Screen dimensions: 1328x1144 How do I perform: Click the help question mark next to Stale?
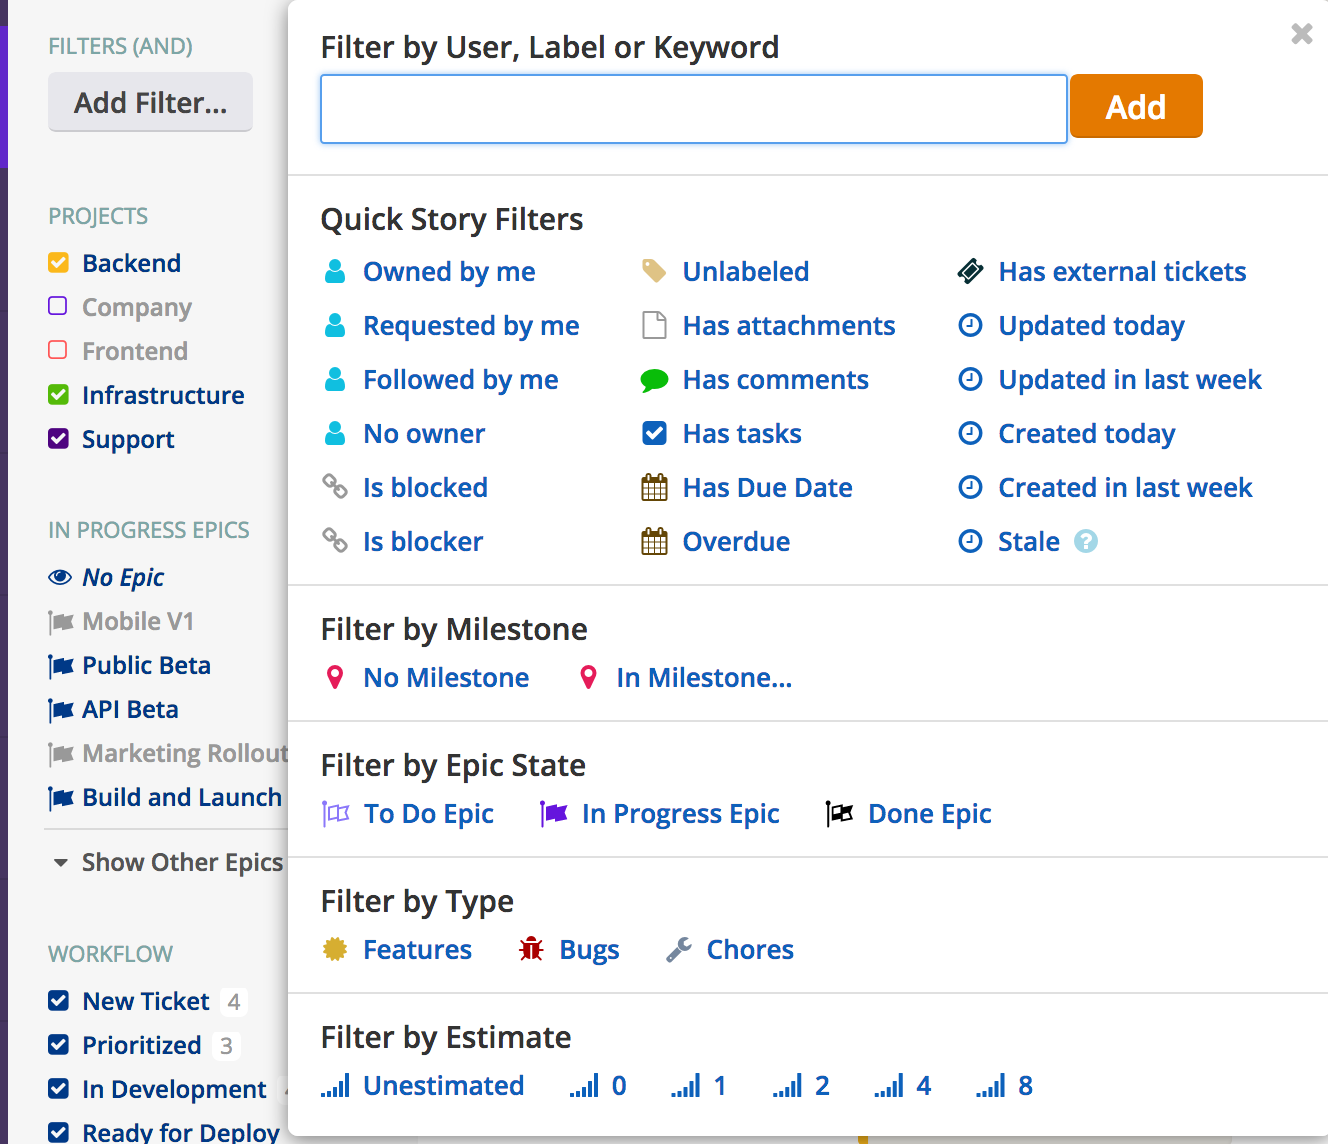1086,541
